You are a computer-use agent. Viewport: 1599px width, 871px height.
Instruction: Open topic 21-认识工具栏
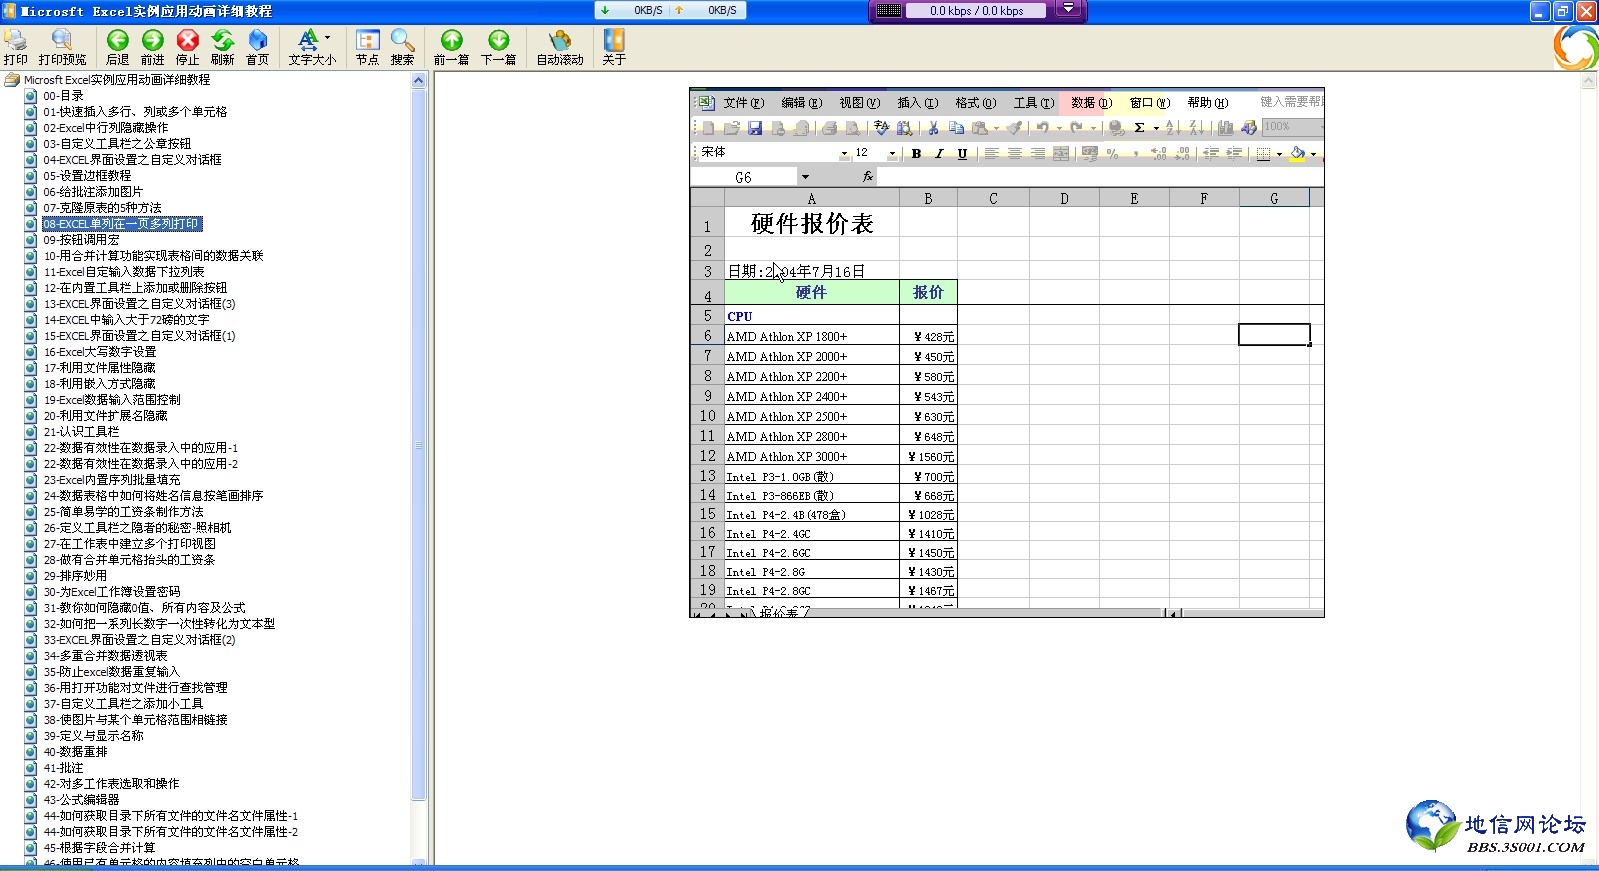(x=81, y=432)
